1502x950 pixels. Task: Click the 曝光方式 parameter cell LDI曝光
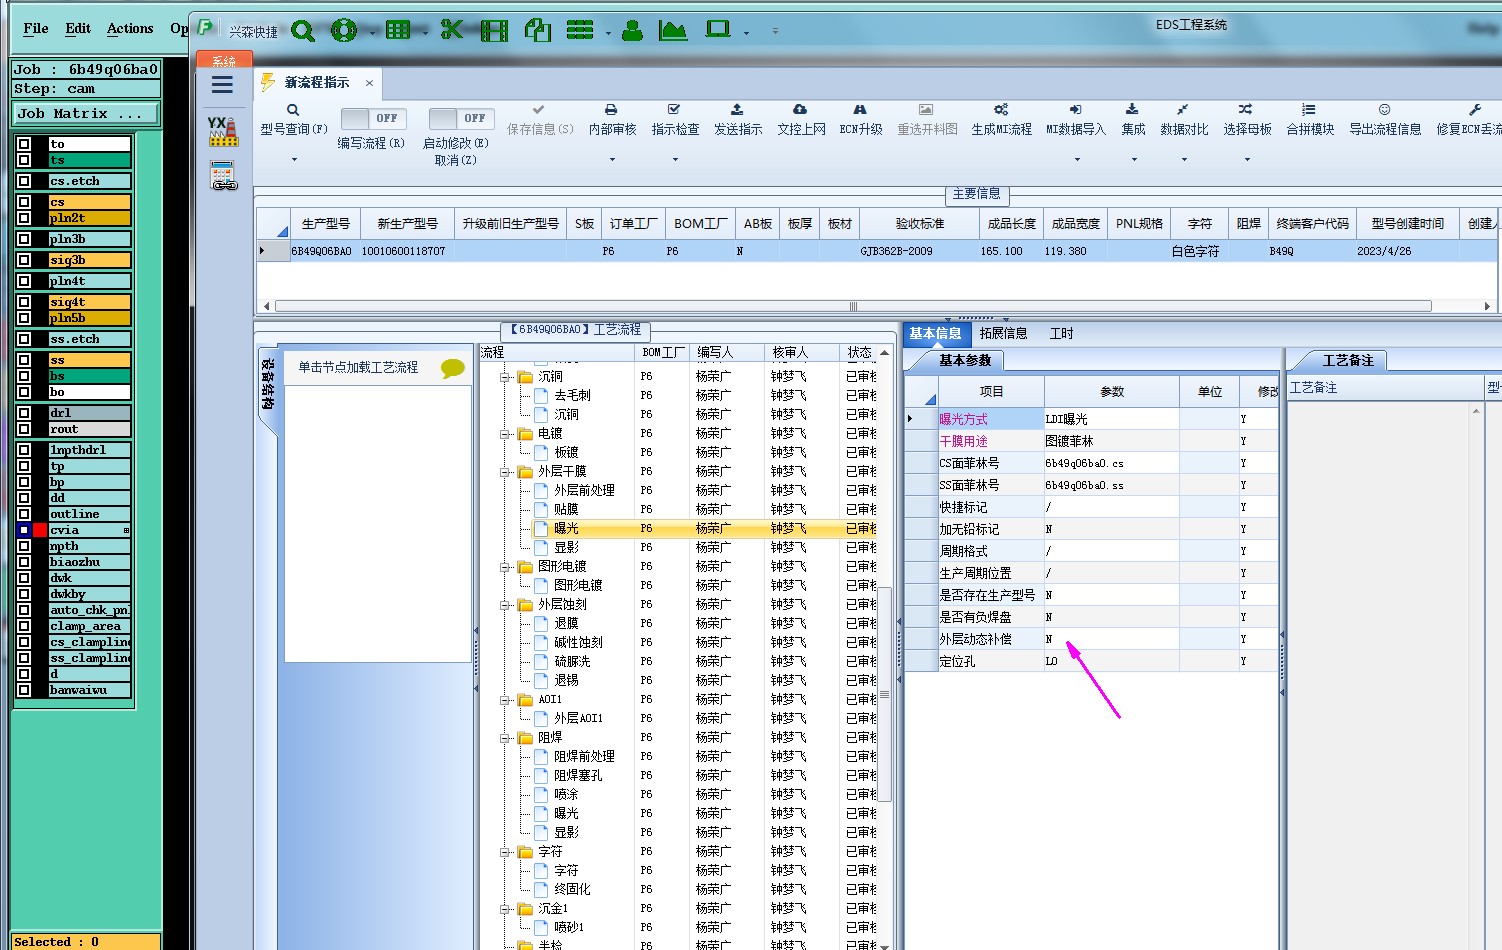(1111, 419)
